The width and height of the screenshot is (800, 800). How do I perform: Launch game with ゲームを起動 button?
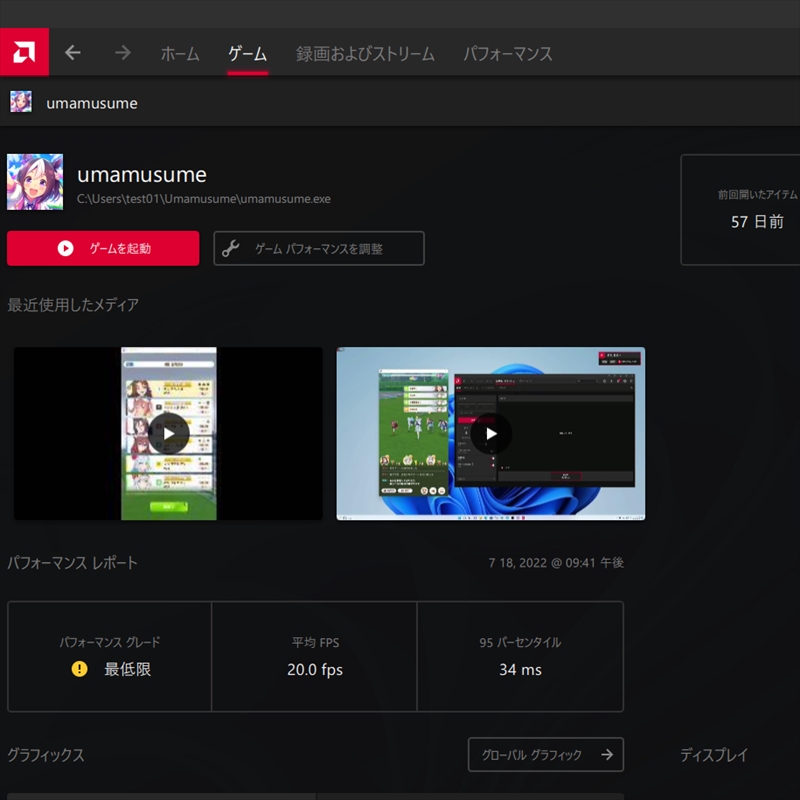click(x=103, y=248)
